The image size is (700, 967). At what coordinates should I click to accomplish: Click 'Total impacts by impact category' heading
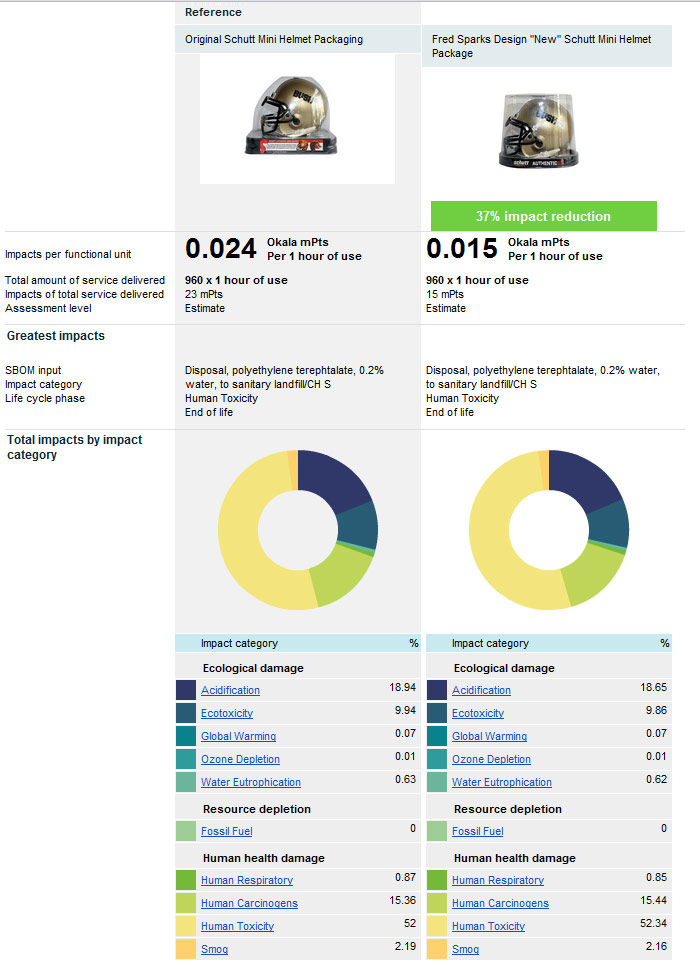tap(74, 447)
